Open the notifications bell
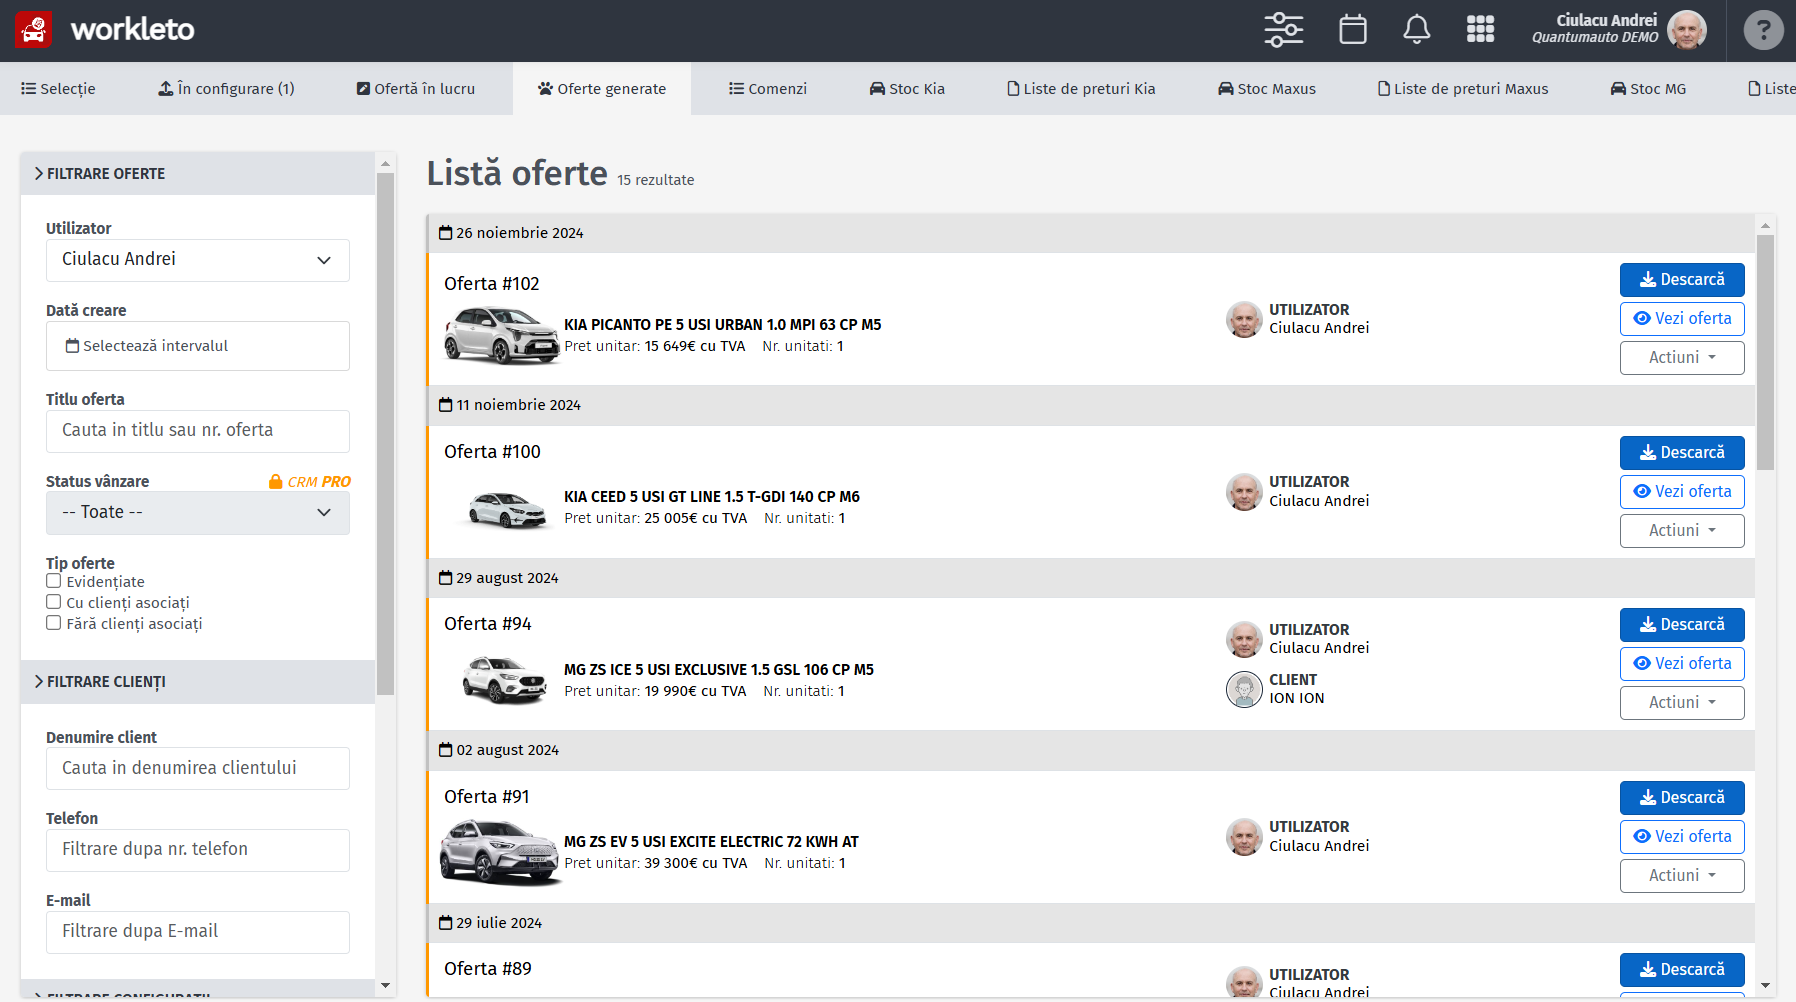Screen dimensions: 1796x1002 (1416, 30)
